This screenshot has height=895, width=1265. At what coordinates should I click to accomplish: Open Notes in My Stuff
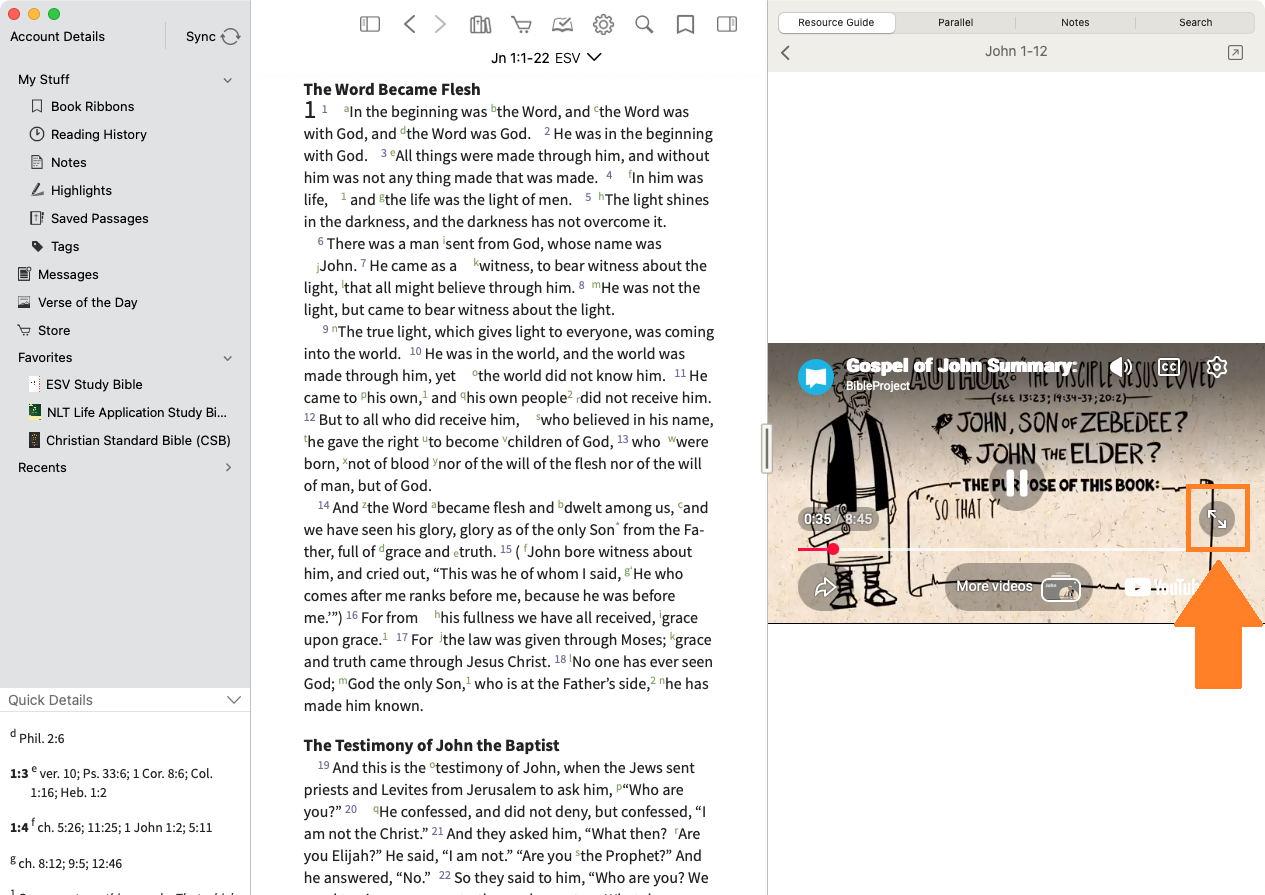68,162
